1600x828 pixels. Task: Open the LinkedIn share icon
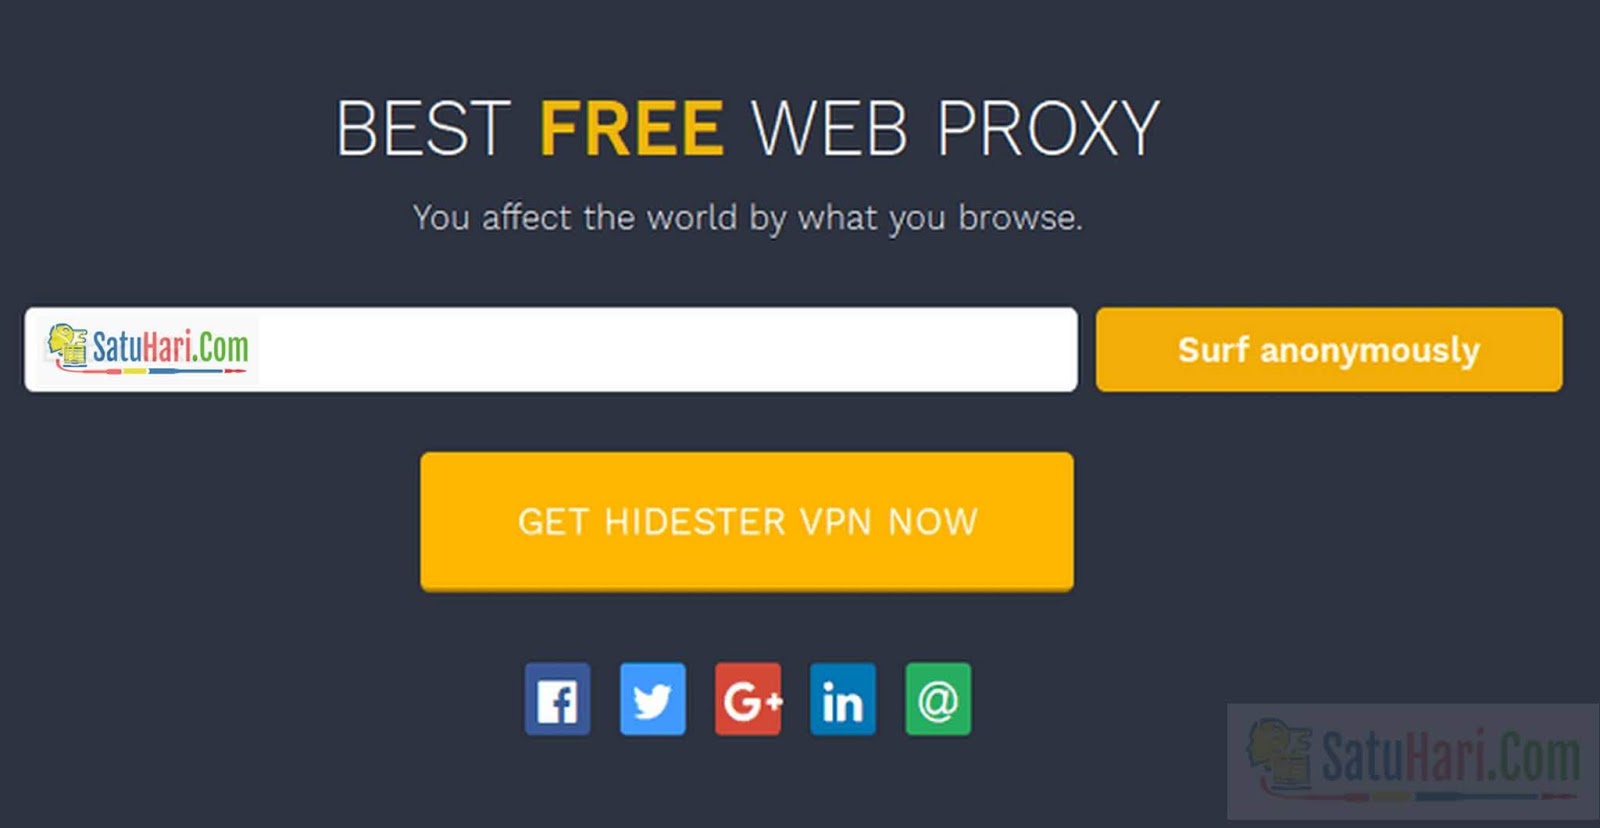[x=843, y=699]
